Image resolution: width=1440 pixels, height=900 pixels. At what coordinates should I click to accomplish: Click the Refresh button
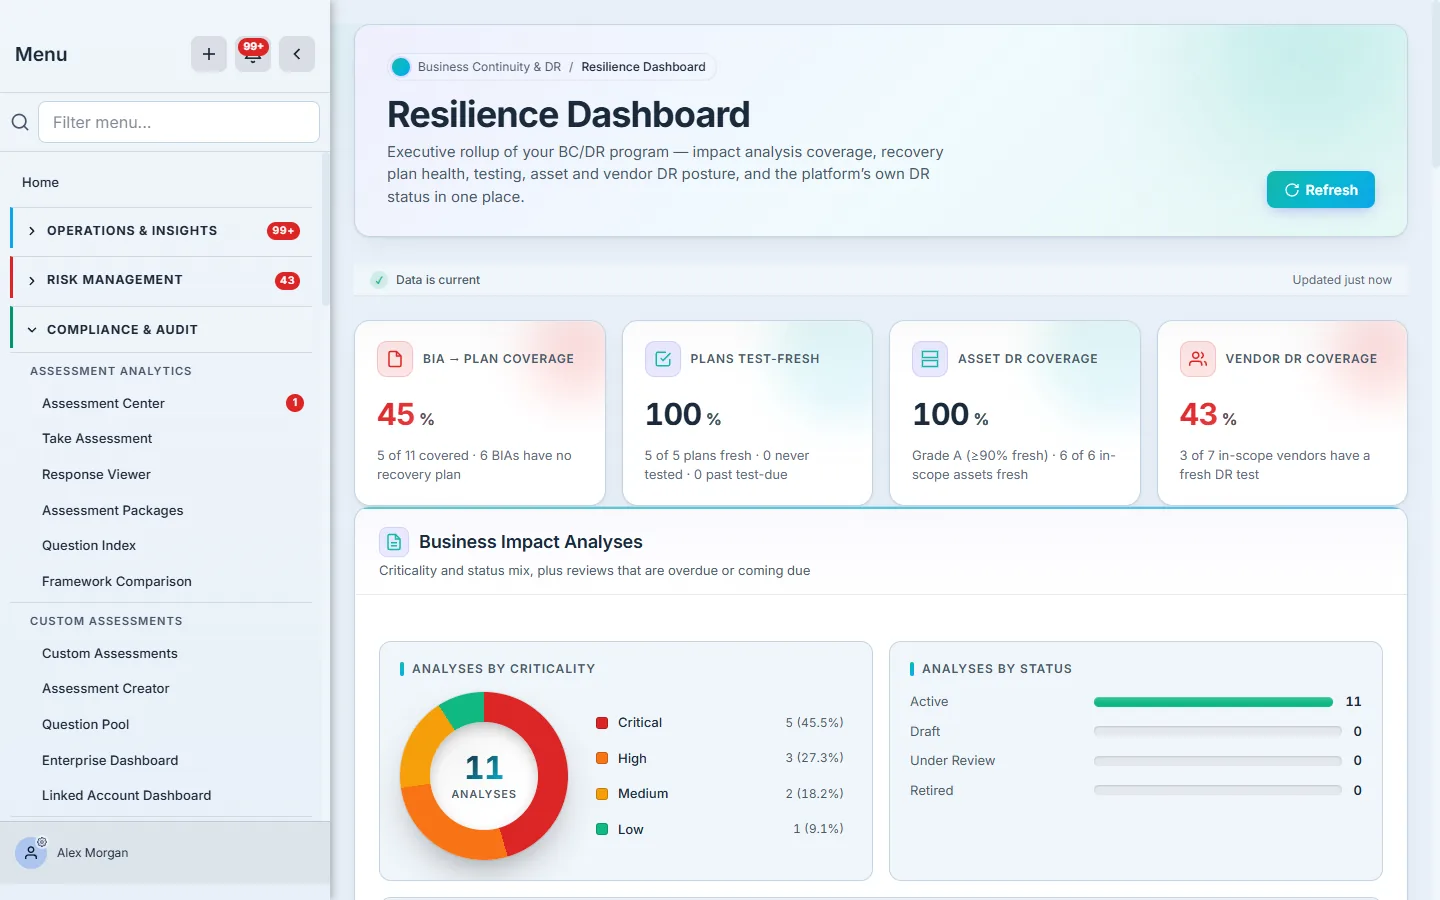1320,190
